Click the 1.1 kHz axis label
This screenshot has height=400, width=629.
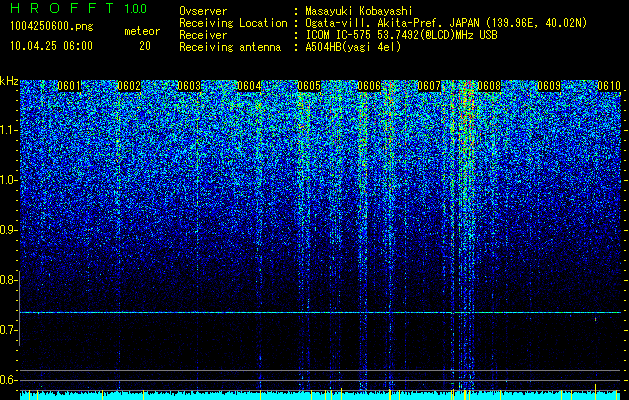pyautogui.click(x=8, y=130)
